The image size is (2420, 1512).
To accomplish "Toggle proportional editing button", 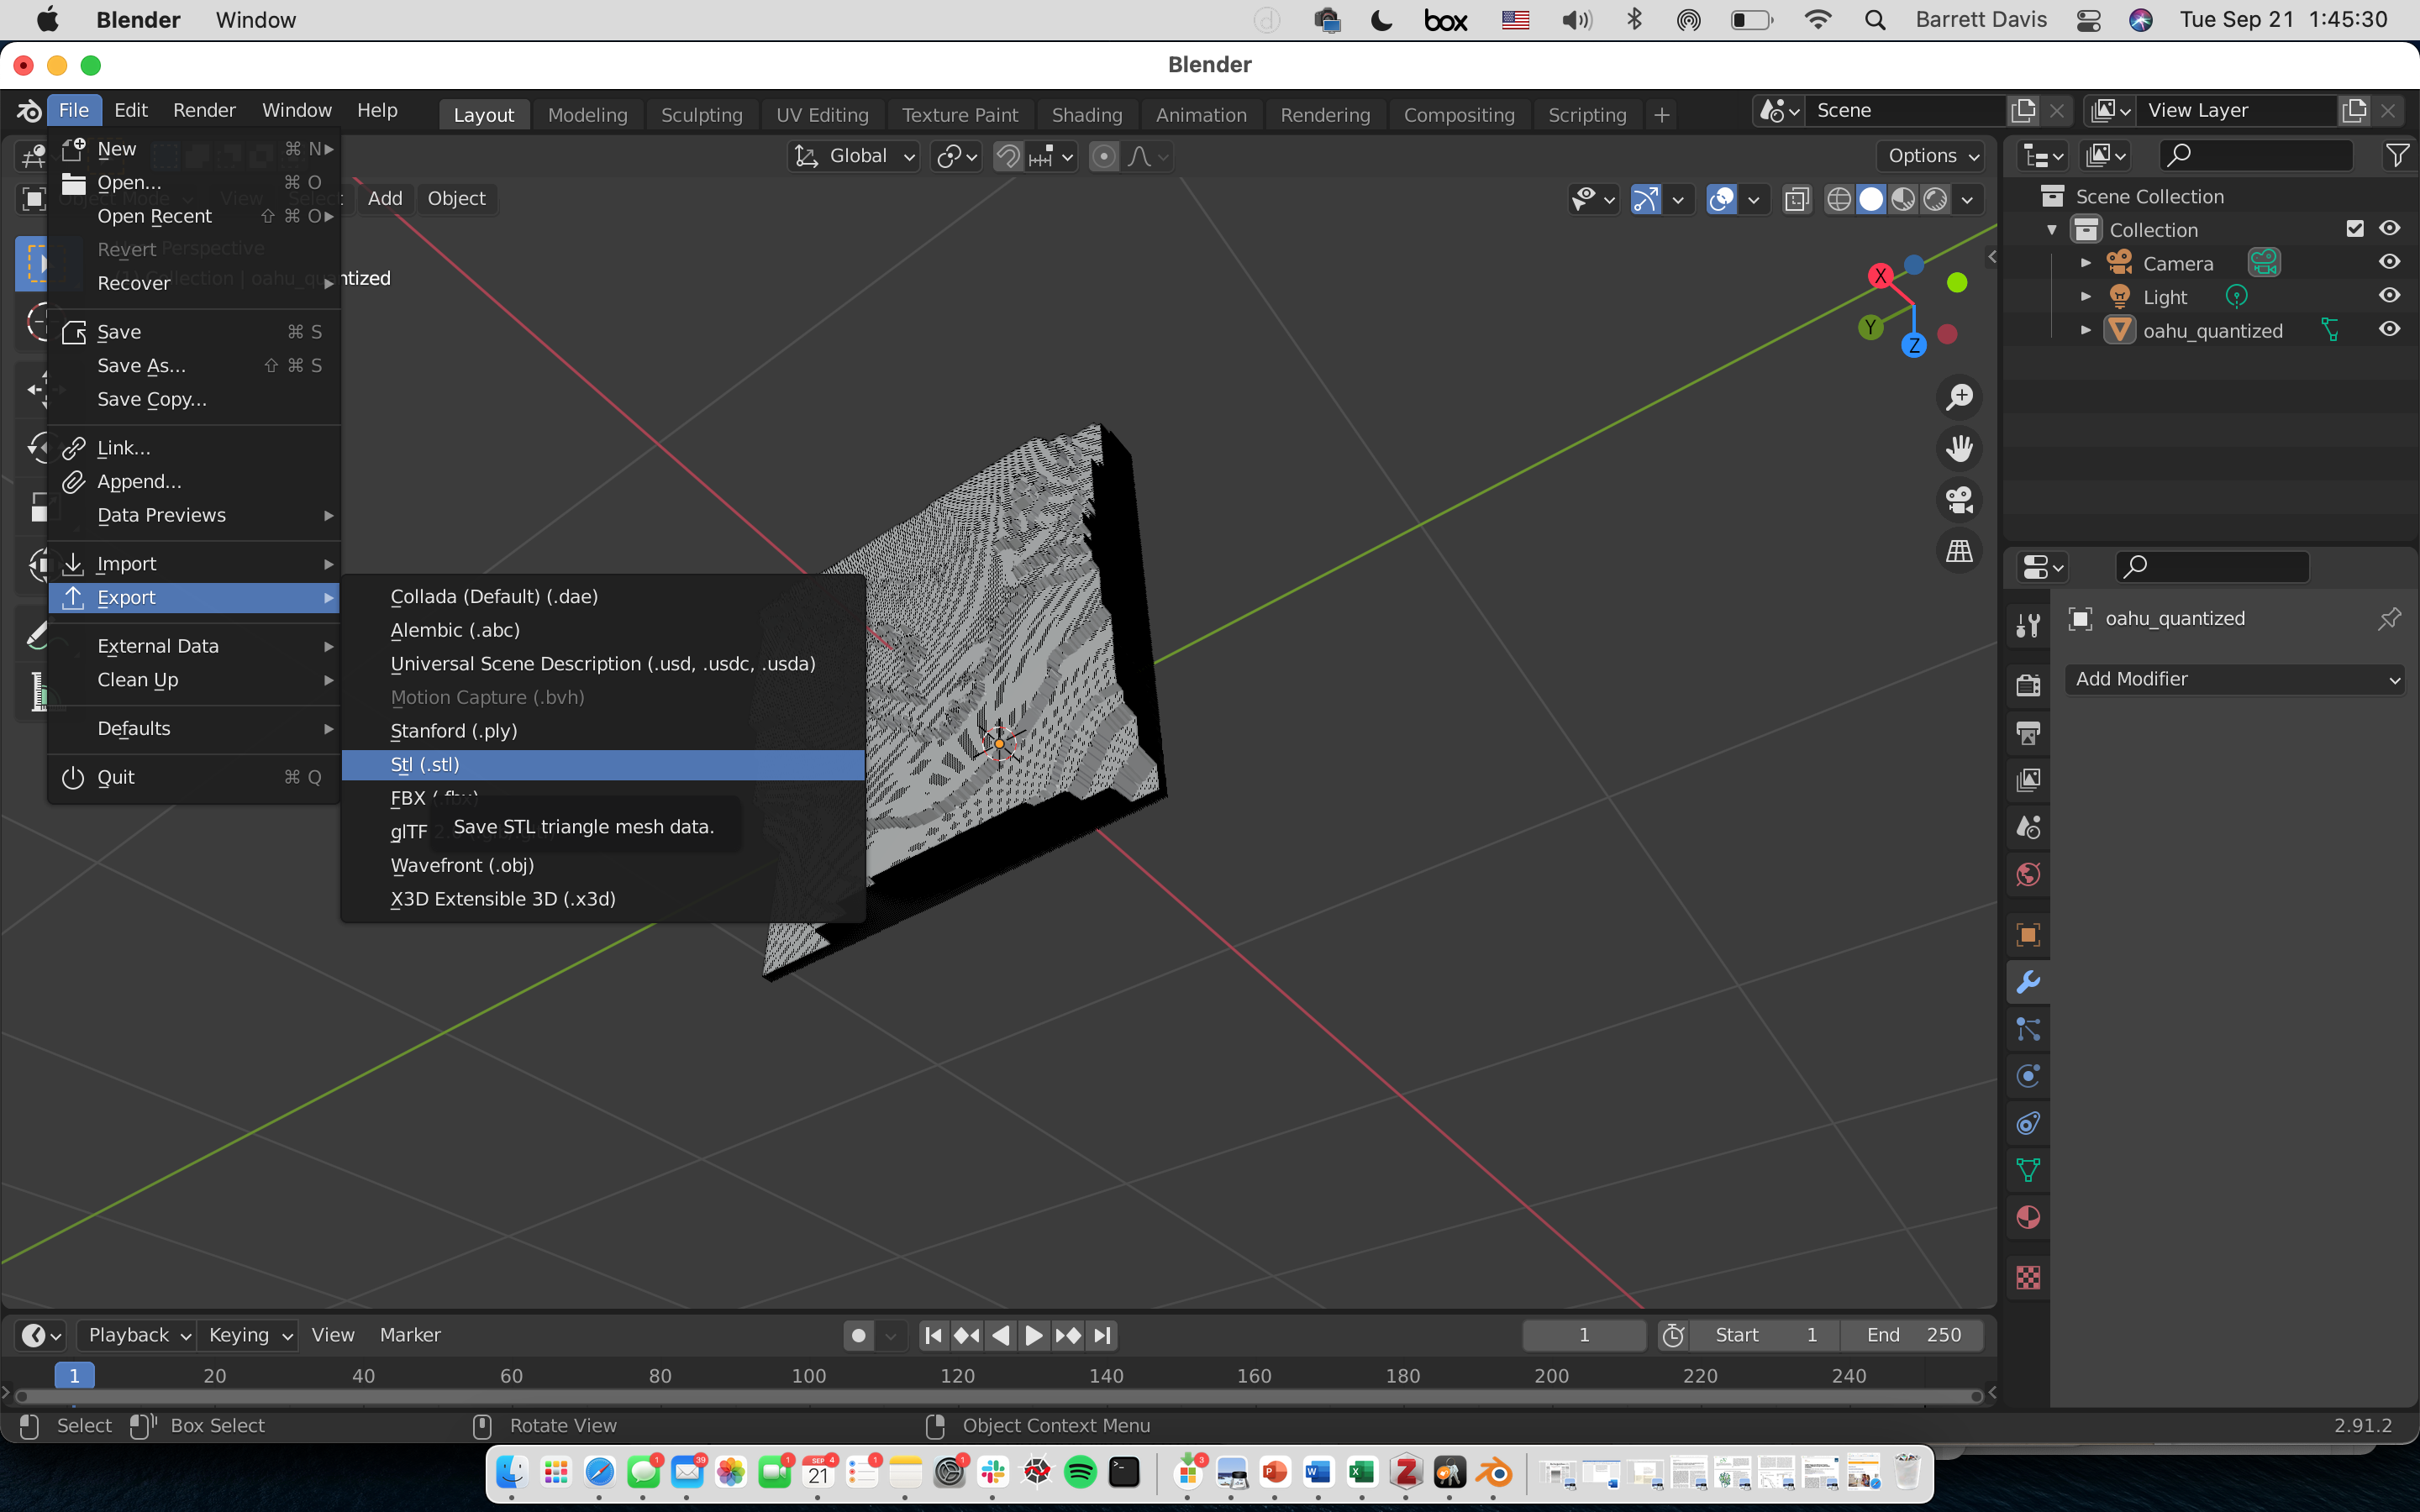I will tap(1103, 156).
